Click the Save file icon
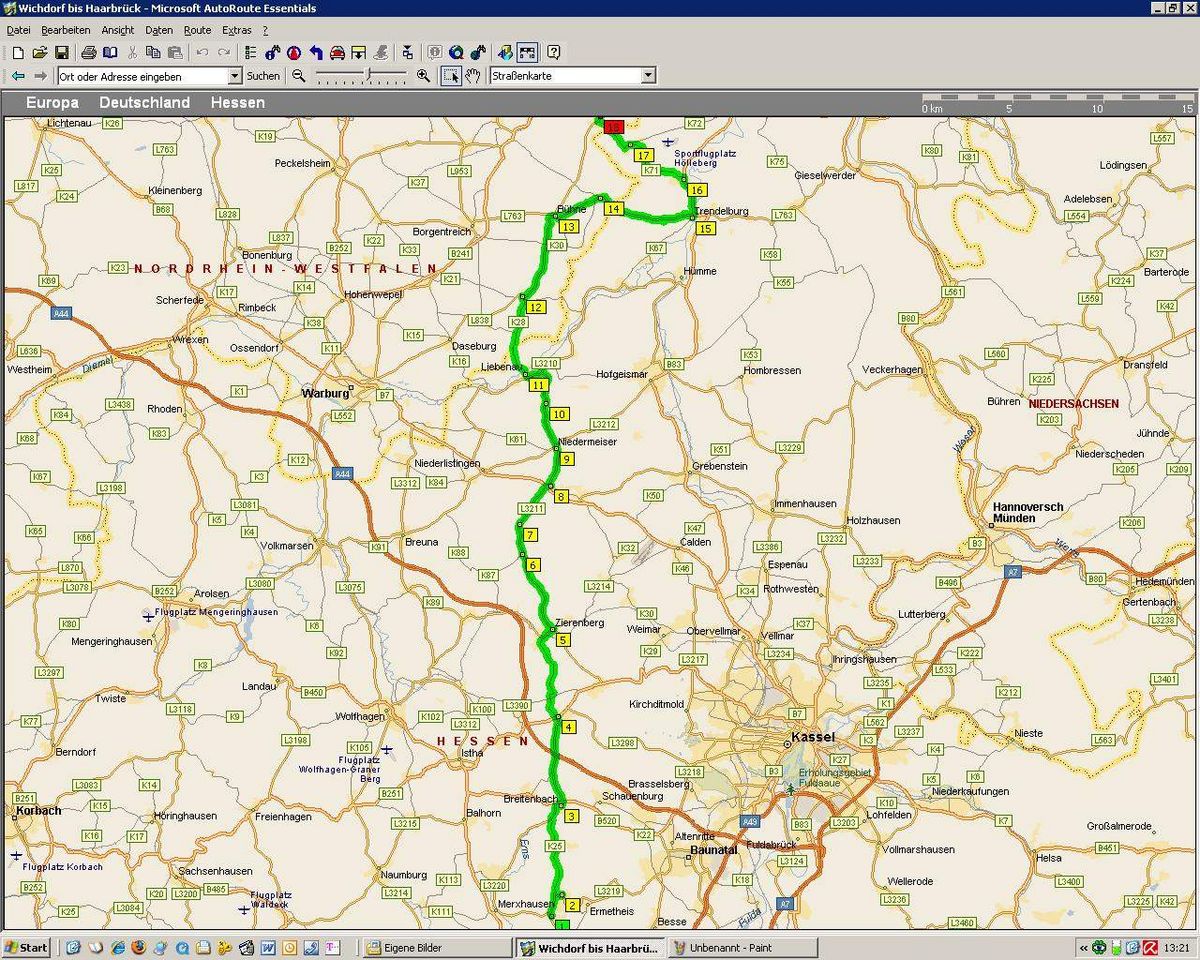Screen dimensions: 1200x960 tap(62, 52)
